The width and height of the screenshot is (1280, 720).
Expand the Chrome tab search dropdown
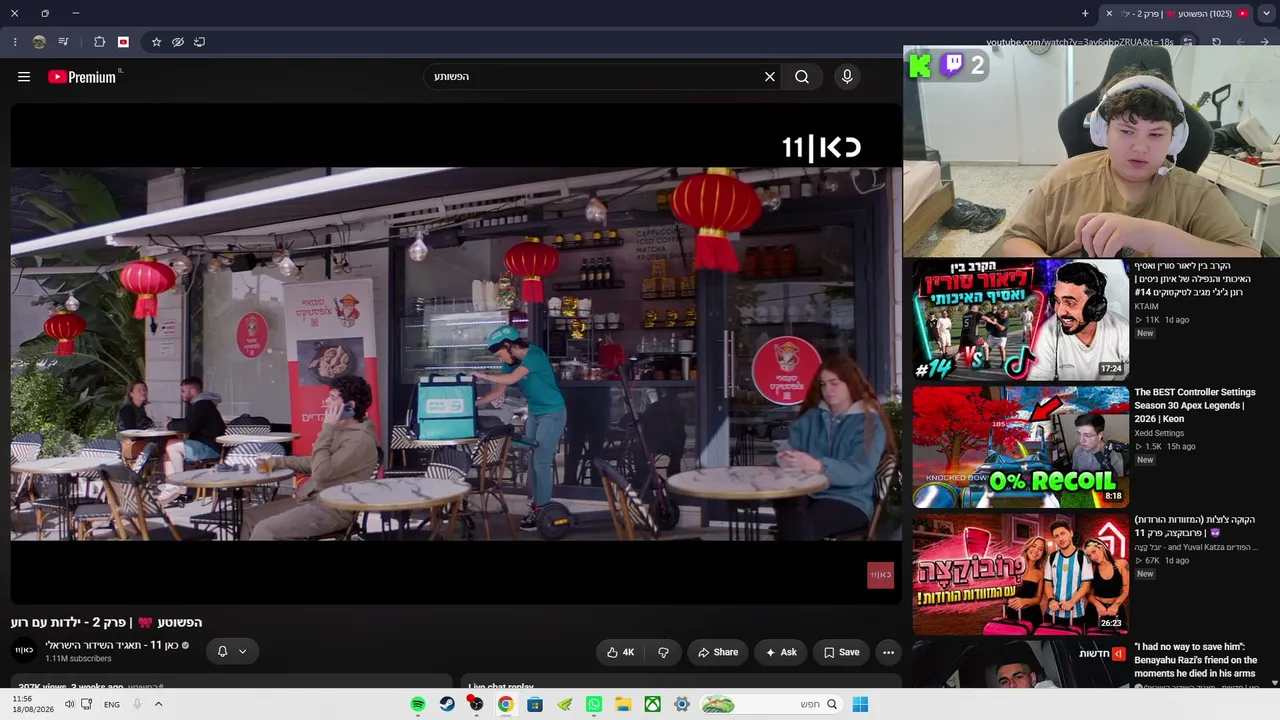point(1265,13)
